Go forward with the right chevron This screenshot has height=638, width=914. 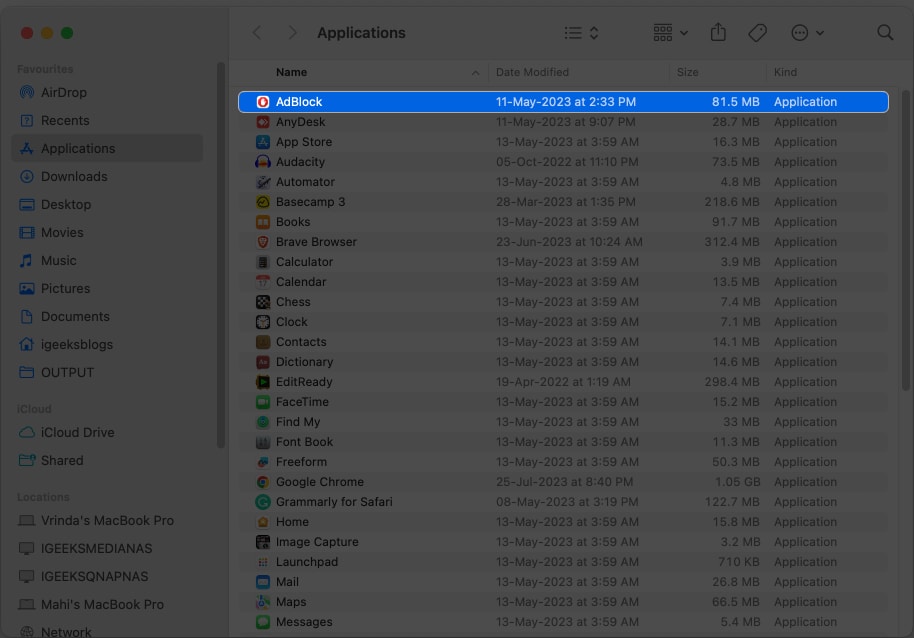click(293, 33)
